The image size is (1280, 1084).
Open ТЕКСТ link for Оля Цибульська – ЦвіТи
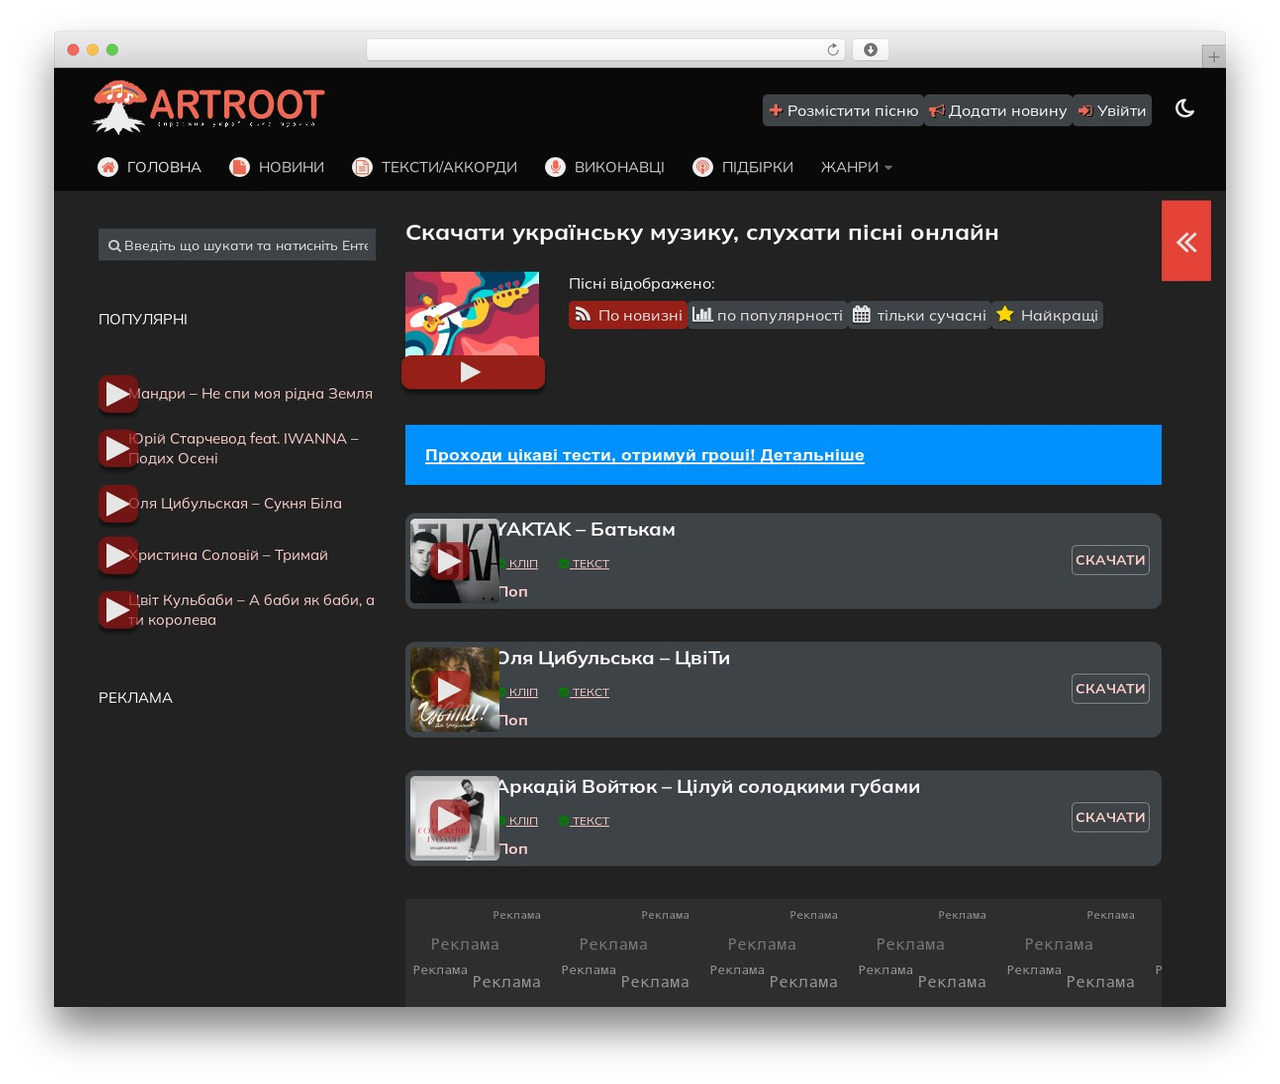pos(590,692)
